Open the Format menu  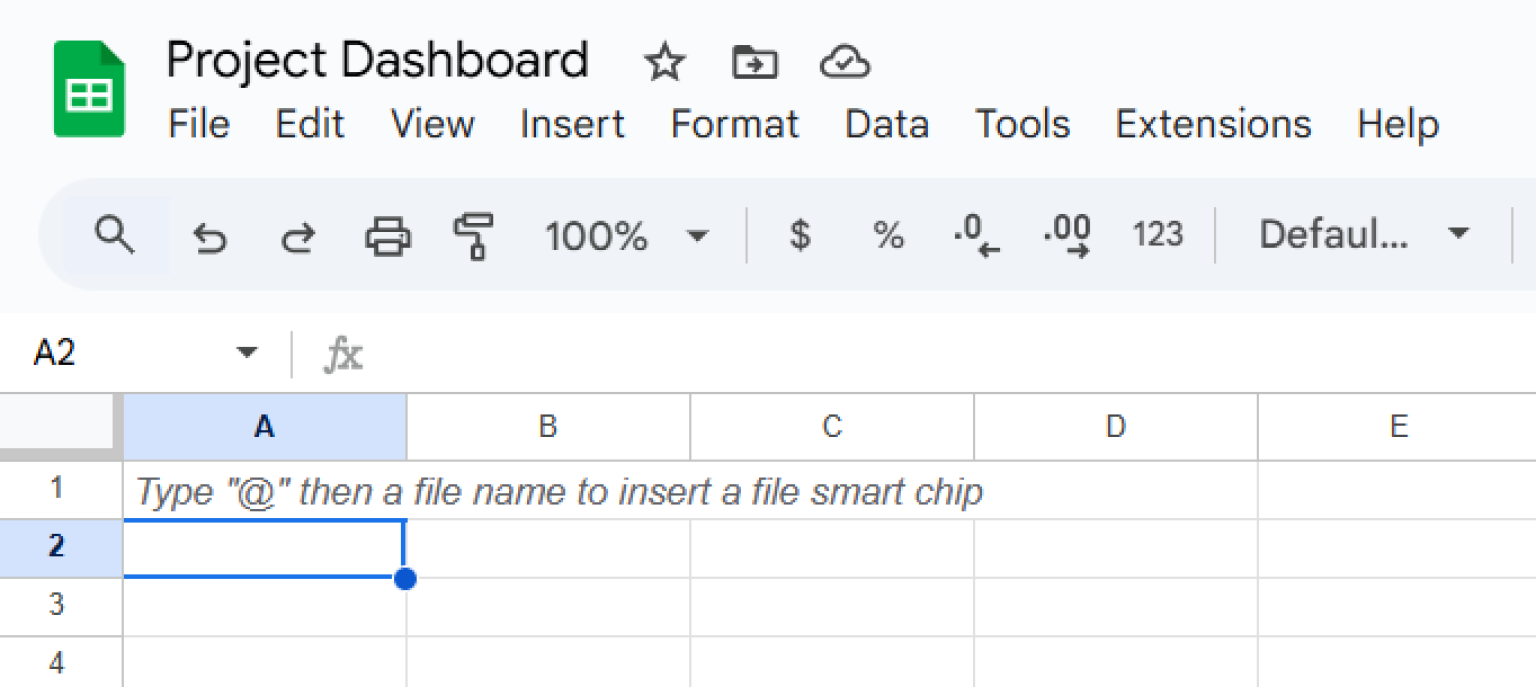(734, 125)
